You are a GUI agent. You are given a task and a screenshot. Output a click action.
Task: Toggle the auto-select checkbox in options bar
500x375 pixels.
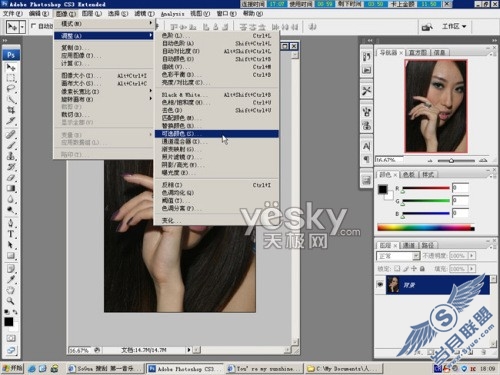pyautogui.click(x=33, y=26)
